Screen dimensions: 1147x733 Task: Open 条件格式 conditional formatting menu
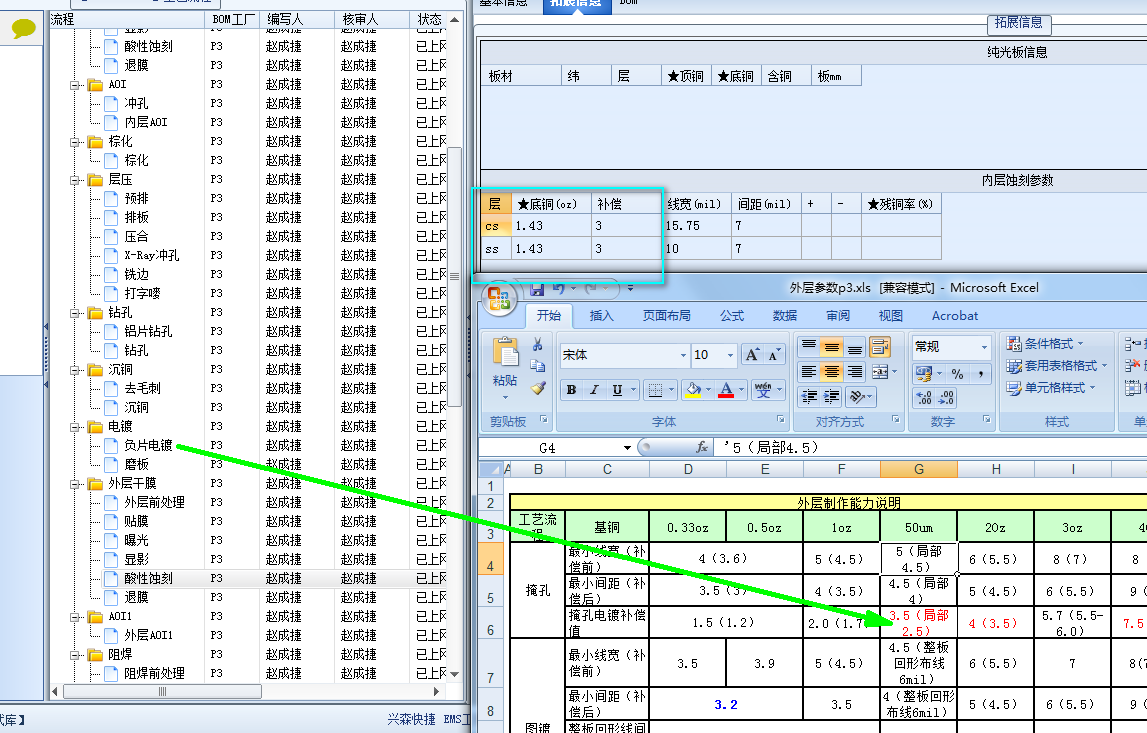click(x=1045, y=344)
